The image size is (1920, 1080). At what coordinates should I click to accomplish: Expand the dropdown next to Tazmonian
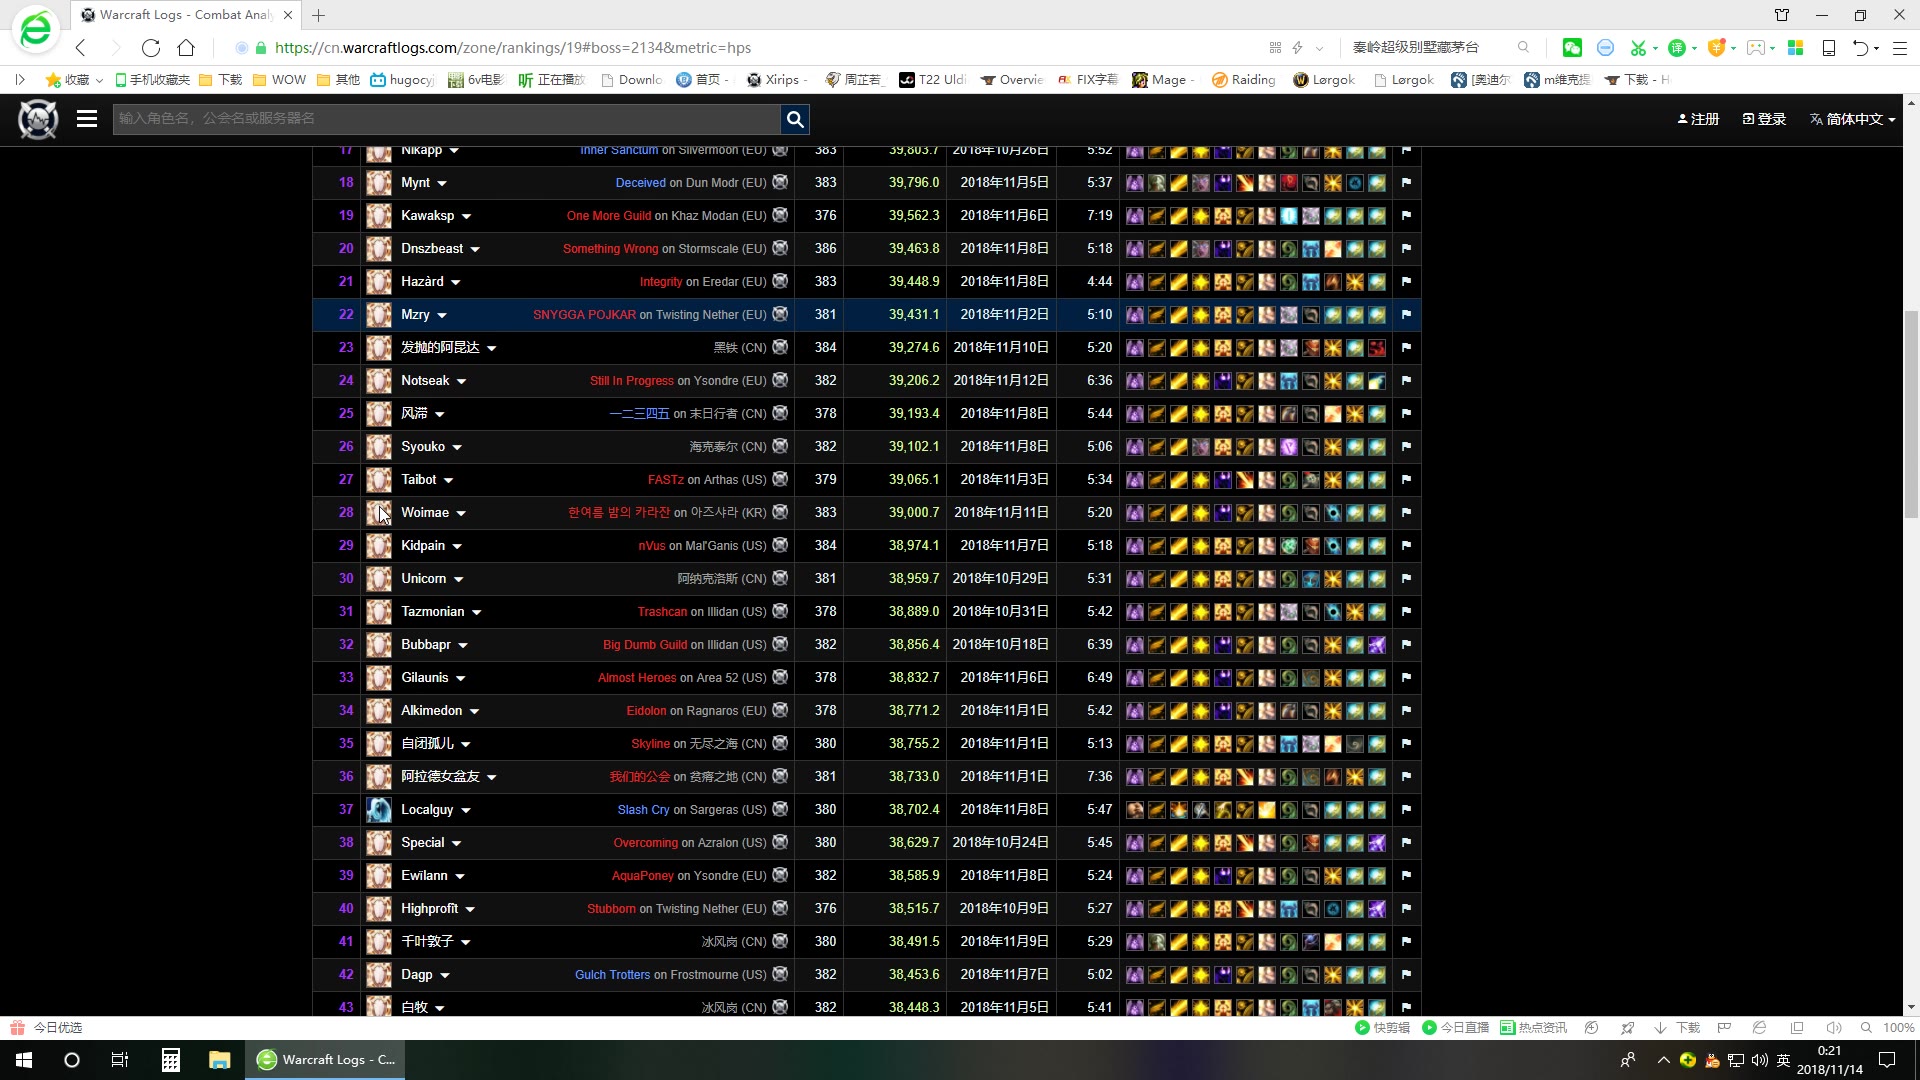click(476, 612)
